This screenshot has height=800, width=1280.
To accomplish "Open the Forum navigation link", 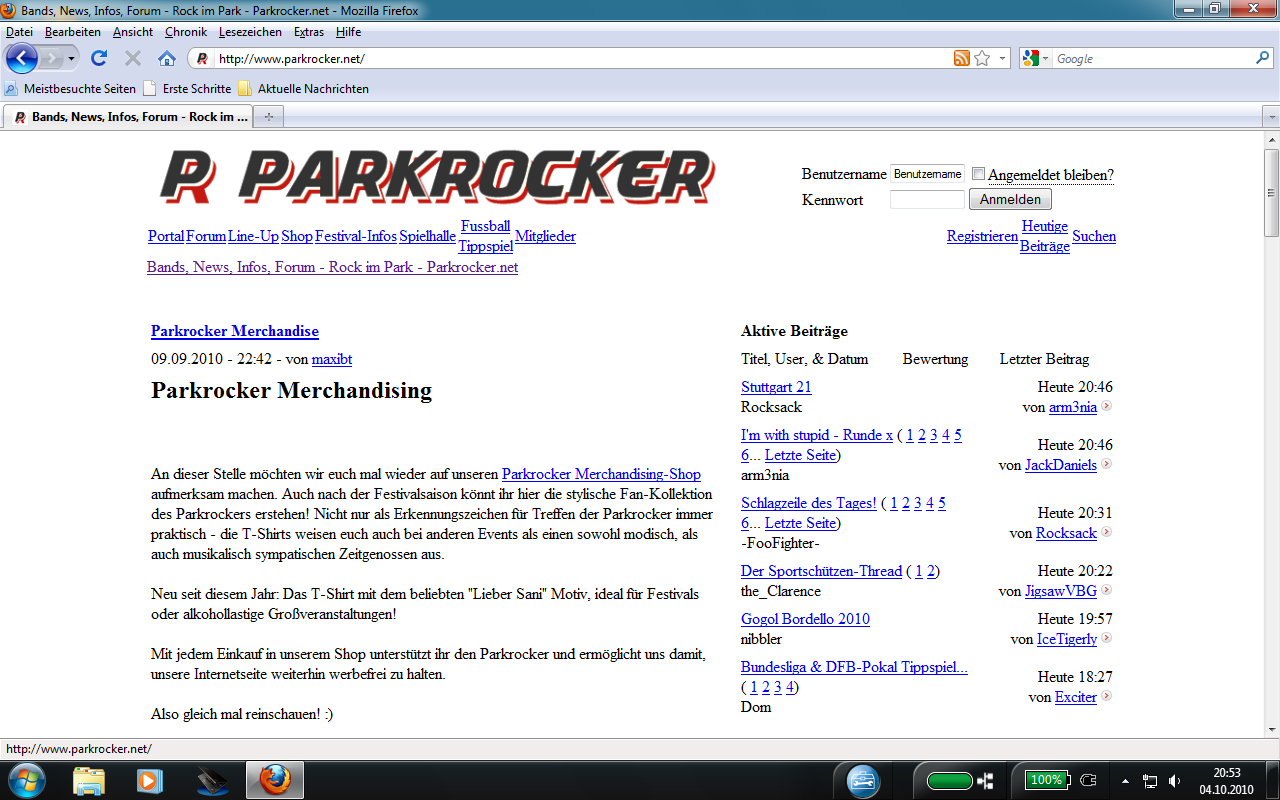I will click(206, 236).
